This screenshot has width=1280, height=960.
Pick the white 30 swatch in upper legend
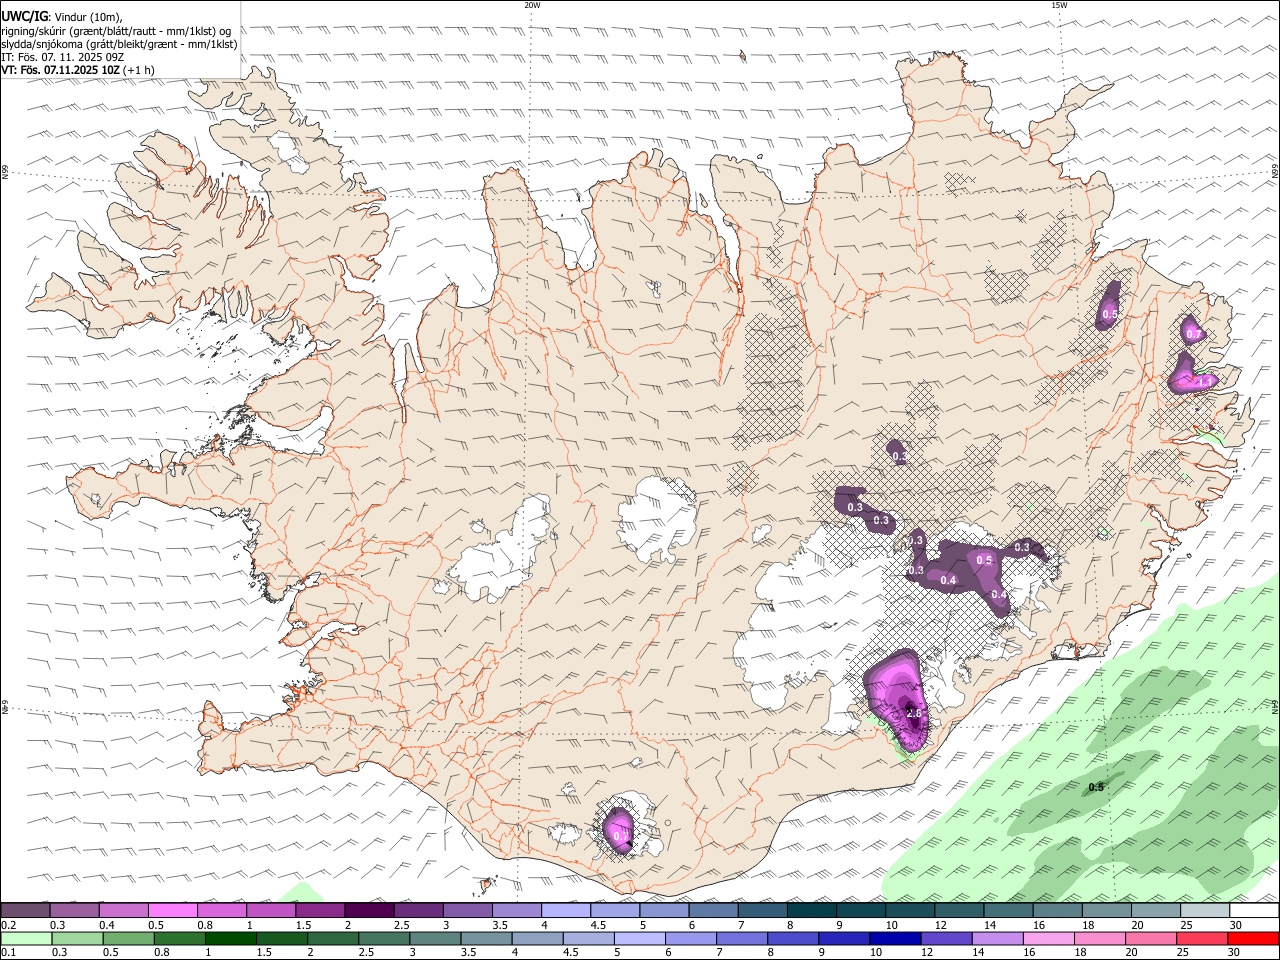1254,910
